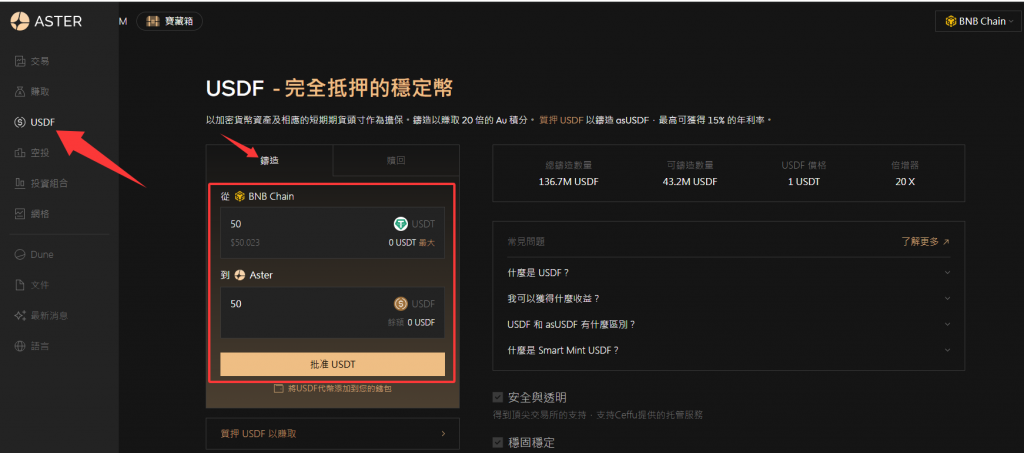Viewport: 1024px width, 453px height.
Task: Click the treasure chest icon in header
Action: pos(153,22)
